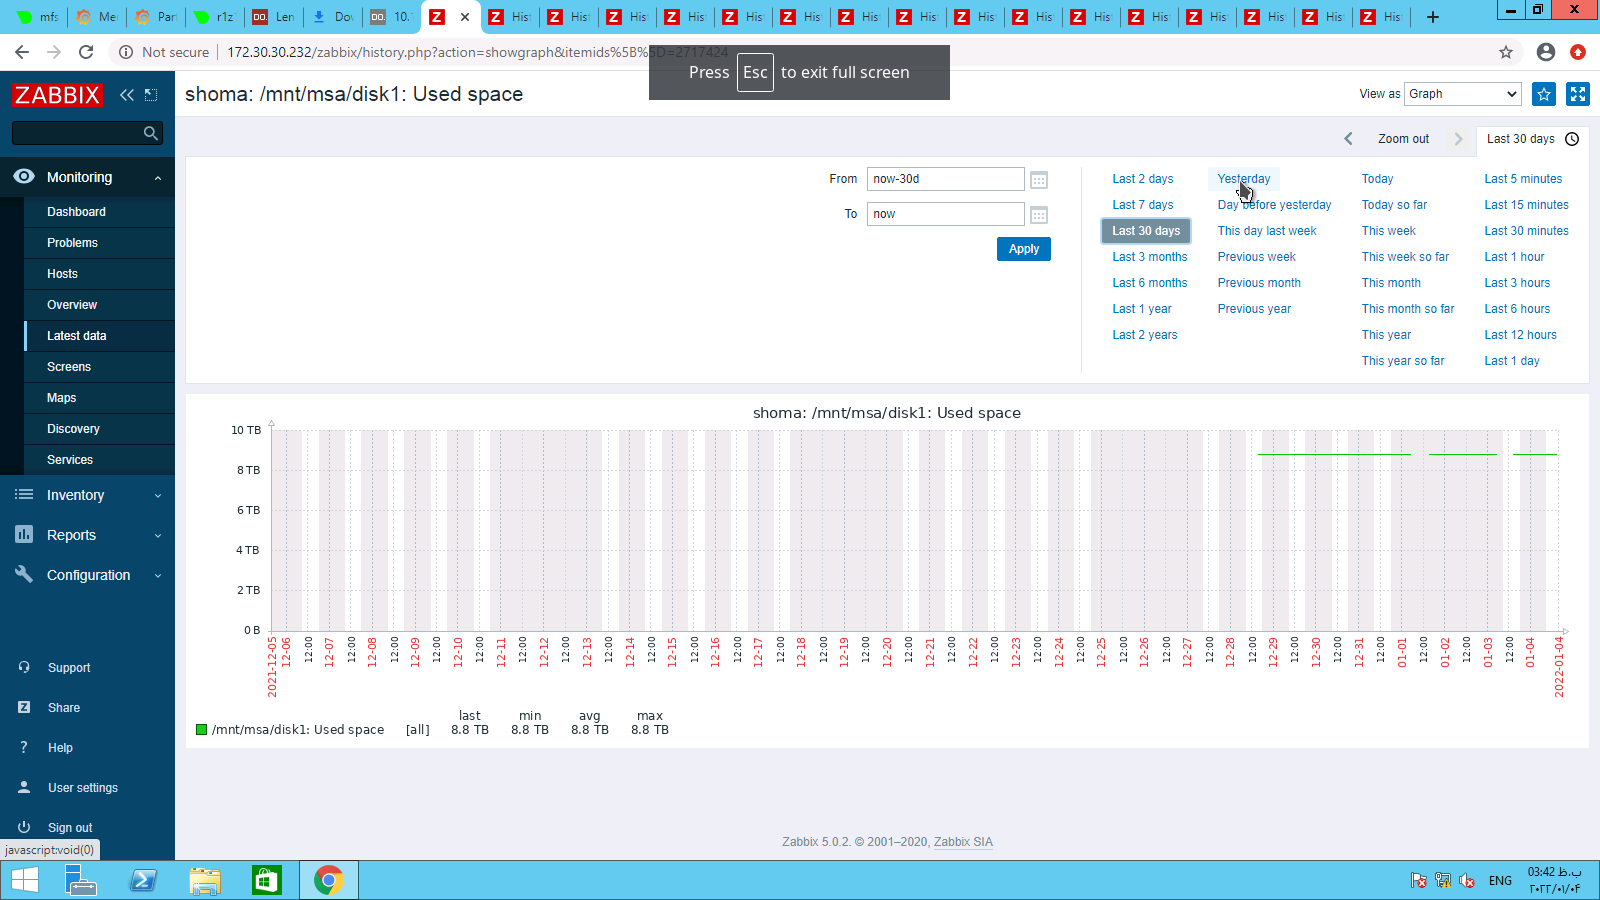This screenshot has height=900, width=1600.
Task: Toggle the sidebar hide icon
Action: (151, 95)
